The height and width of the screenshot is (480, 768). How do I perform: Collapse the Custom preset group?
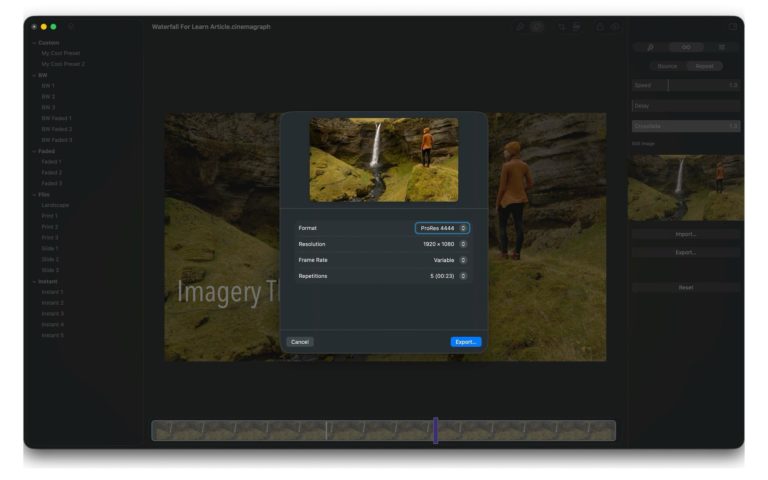34,43
